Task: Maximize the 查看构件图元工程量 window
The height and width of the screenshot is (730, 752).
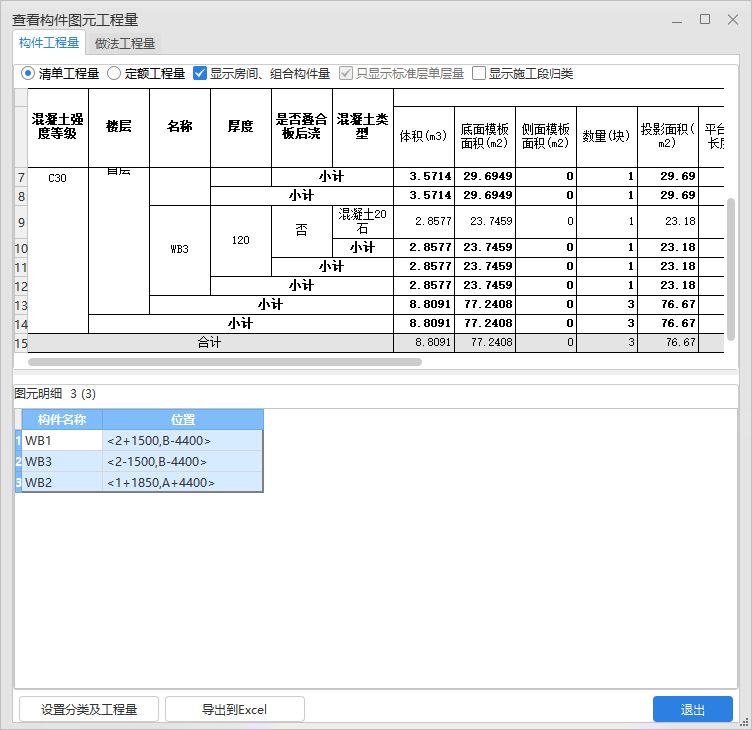Action: tap(705, 19)
